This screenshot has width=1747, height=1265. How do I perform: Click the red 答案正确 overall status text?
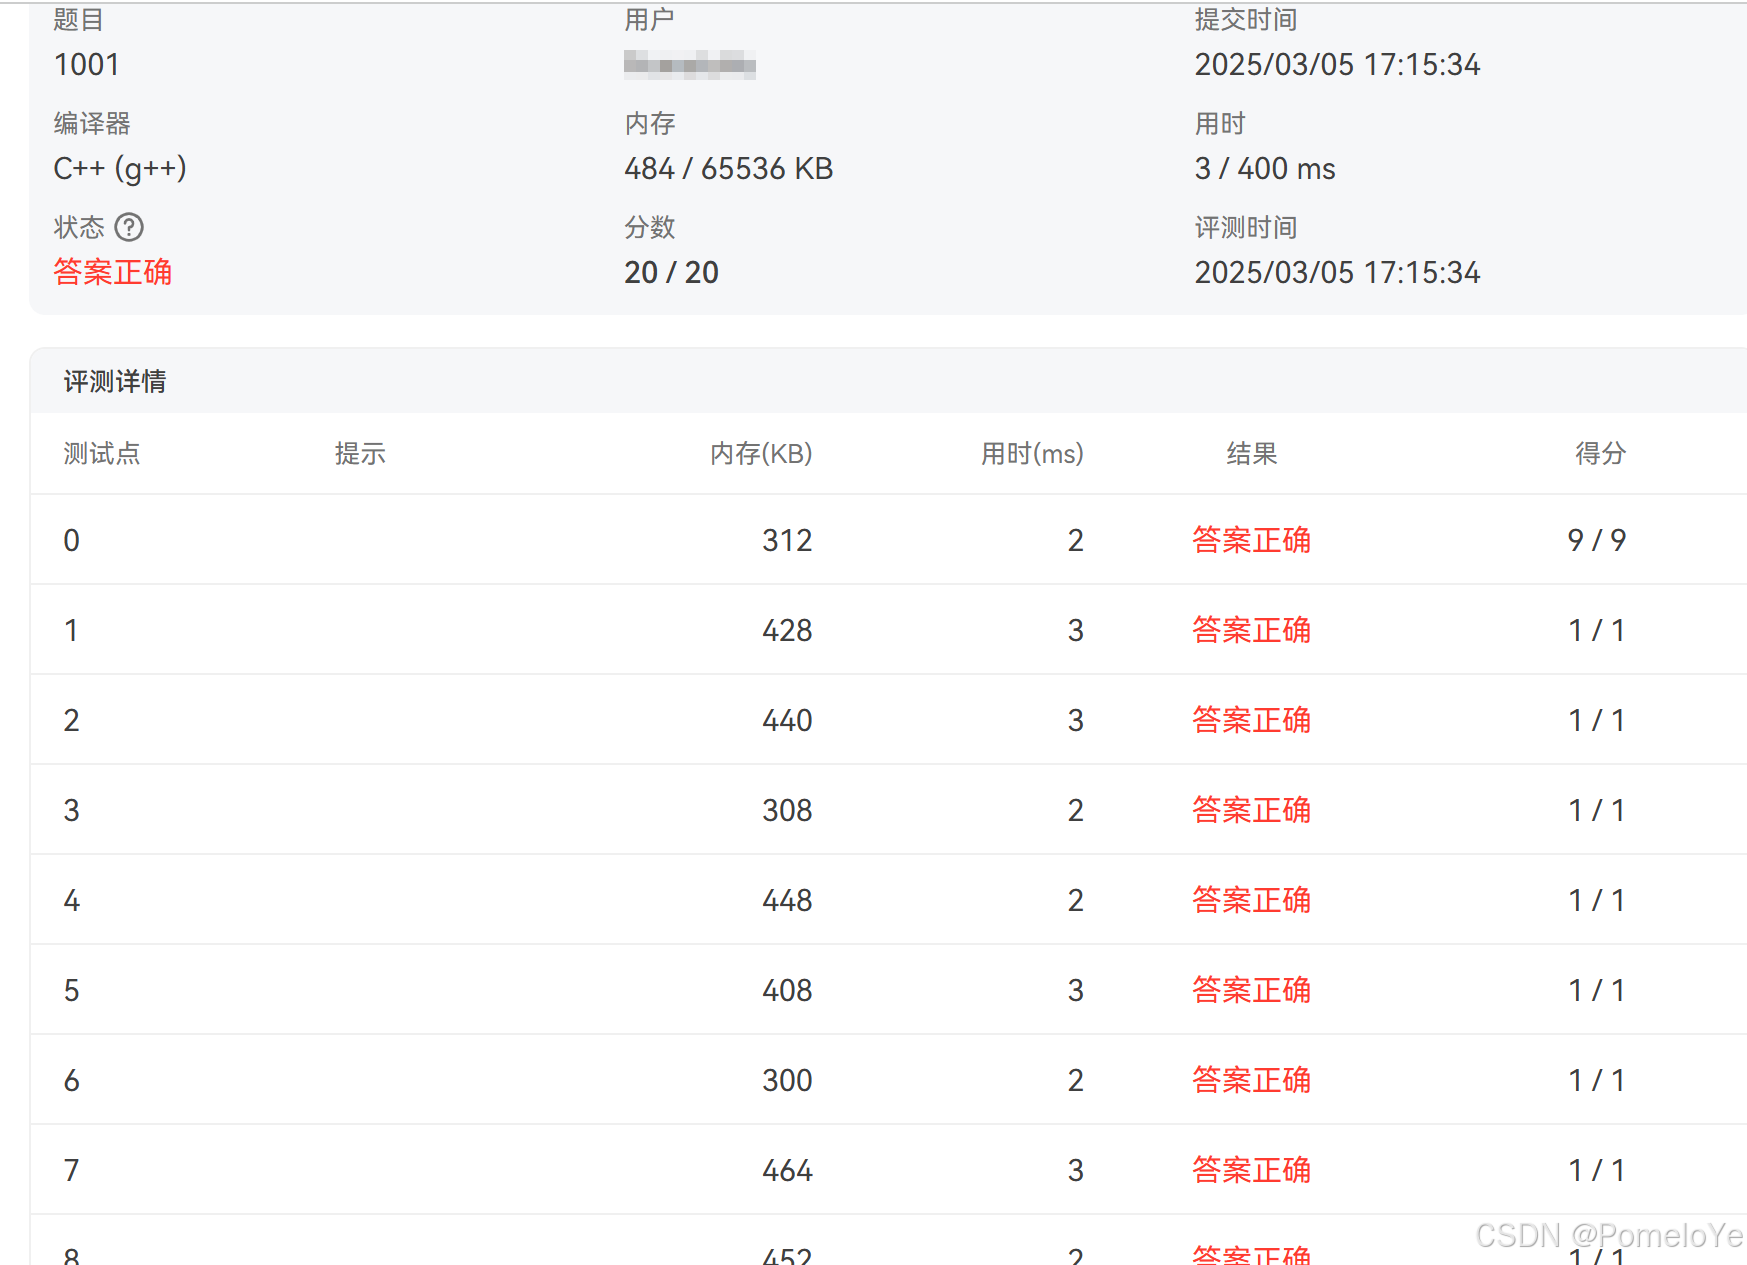tap(113, 272)
